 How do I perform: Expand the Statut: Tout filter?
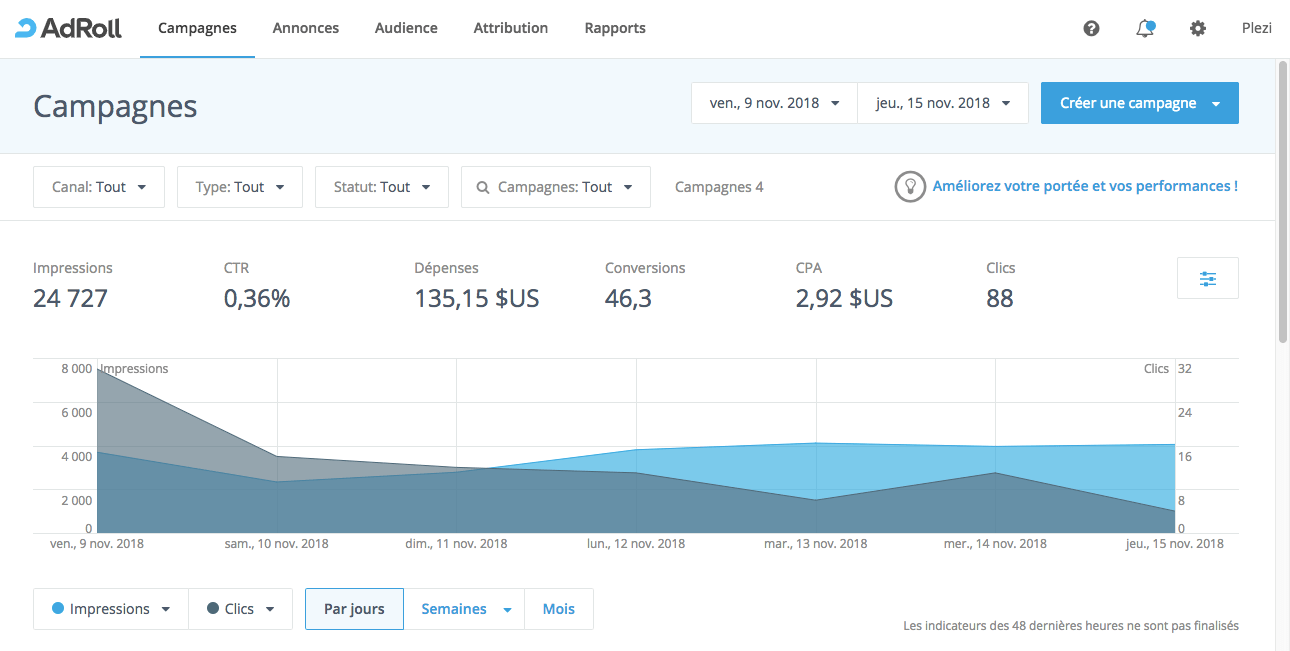tap(382, 187)
